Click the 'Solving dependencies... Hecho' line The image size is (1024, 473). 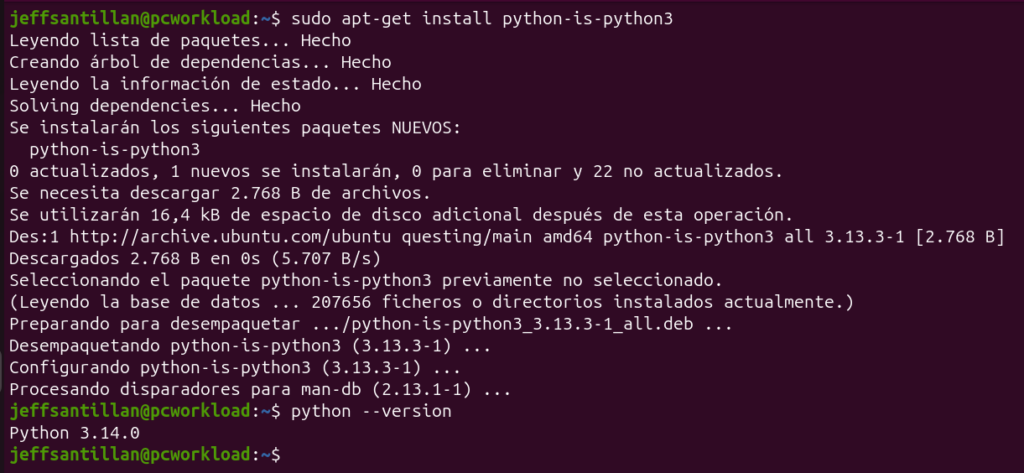click(155, 106)
